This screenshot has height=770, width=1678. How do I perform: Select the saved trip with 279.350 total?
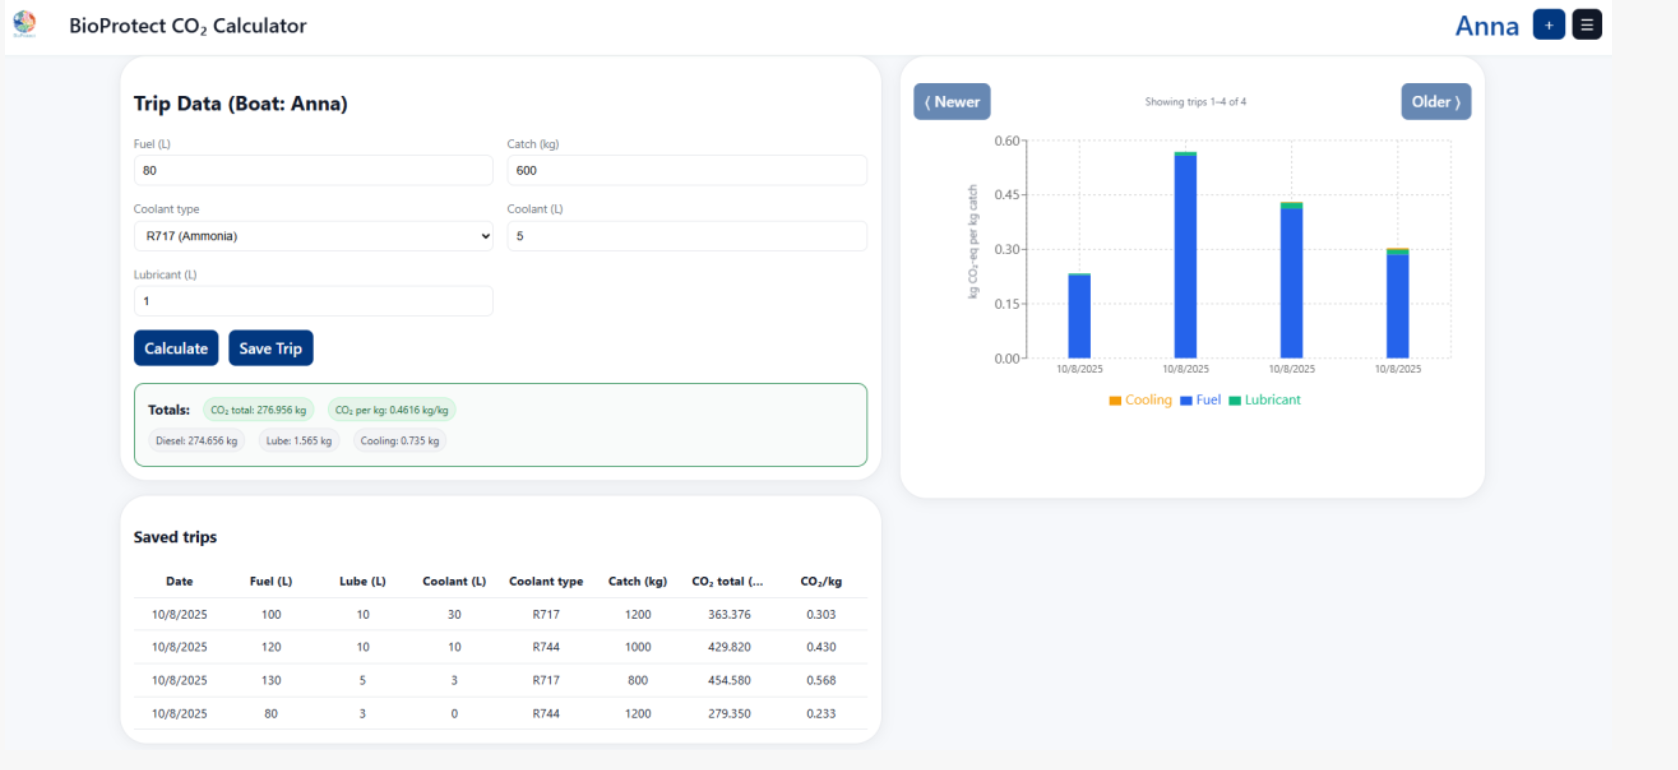tap(500, 713)
